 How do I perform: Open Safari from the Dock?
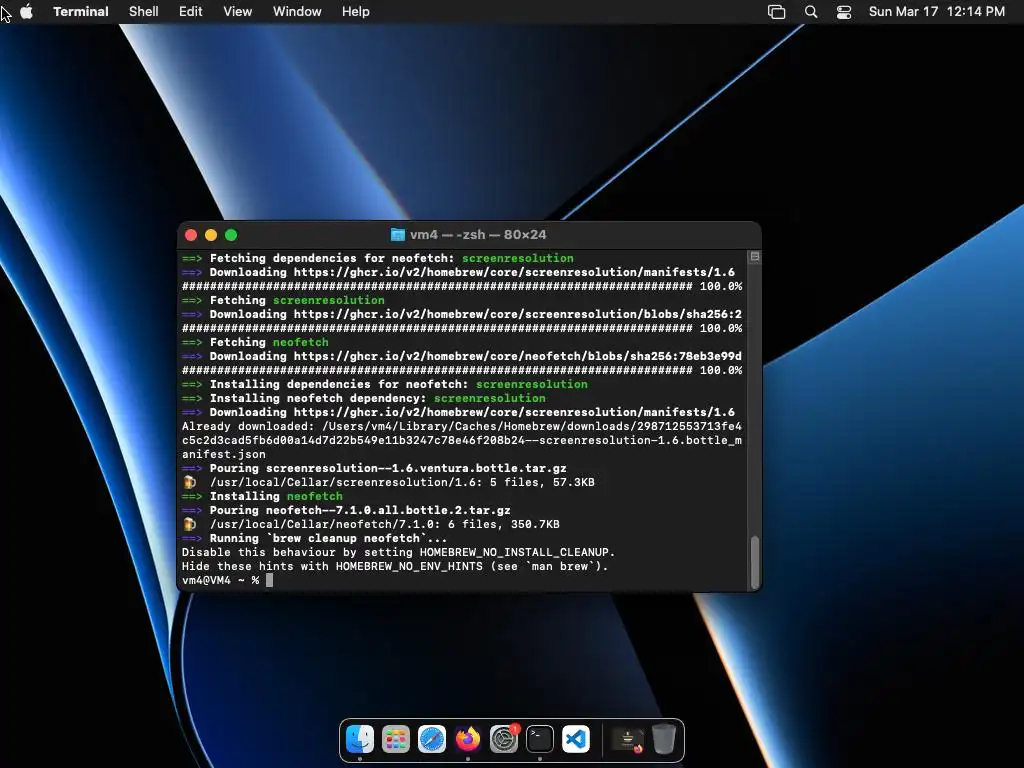(432, 739)
